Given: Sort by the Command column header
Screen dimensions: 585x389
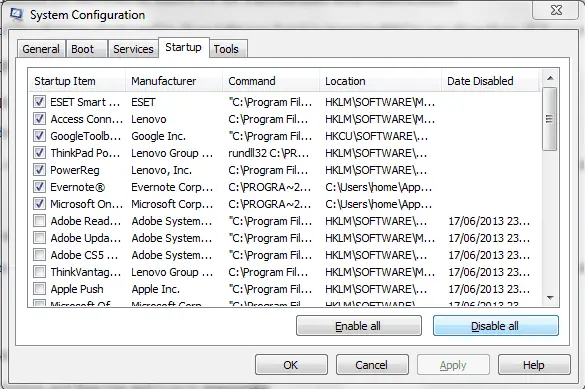Looking at the screenshot, I should (271, 81).
